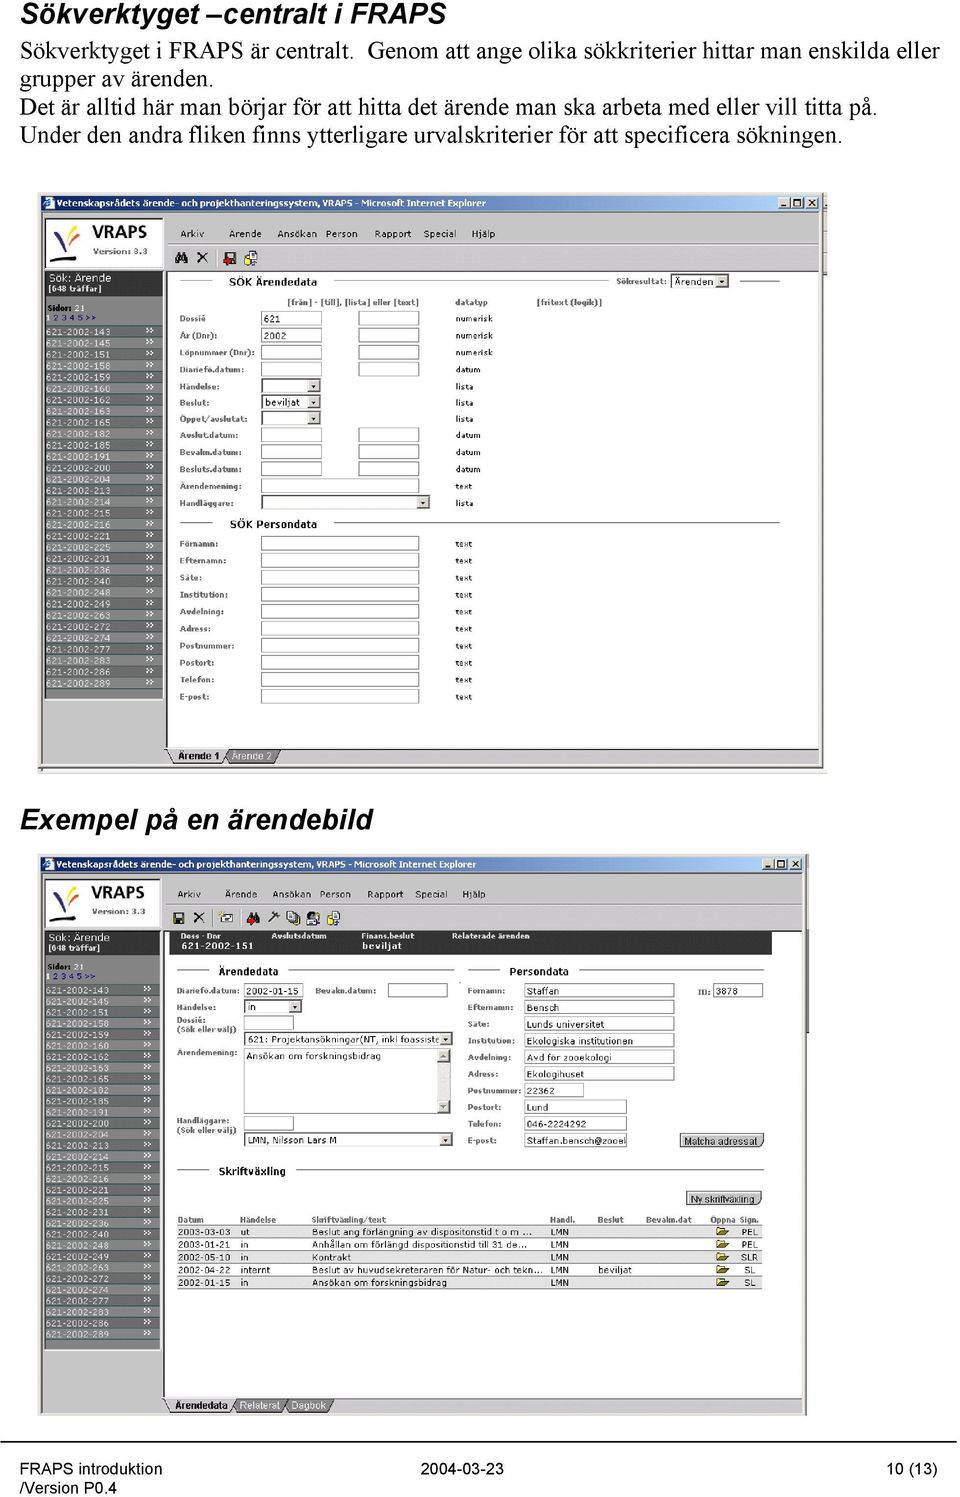The image size is (960, 1497).
Task: Open the Dossié dropdown showing 621: Projektansökningar
Action: pos(445,1040)
